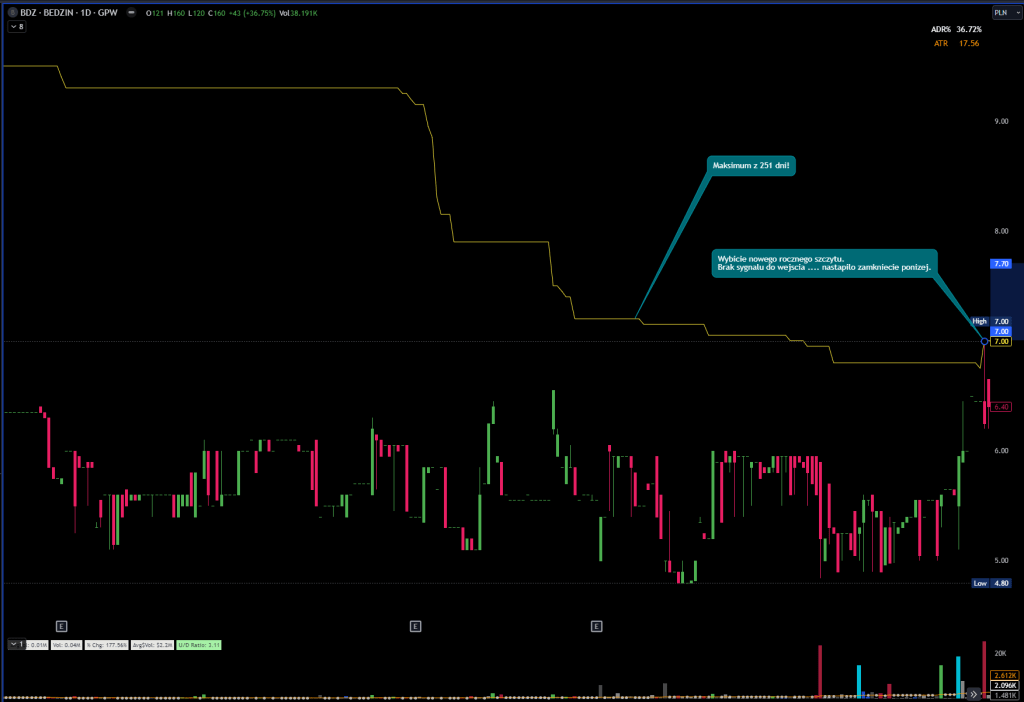Expand the volume pane indicator legend
The width and height of the screenshot is (1024, 702).
(14, 645)
